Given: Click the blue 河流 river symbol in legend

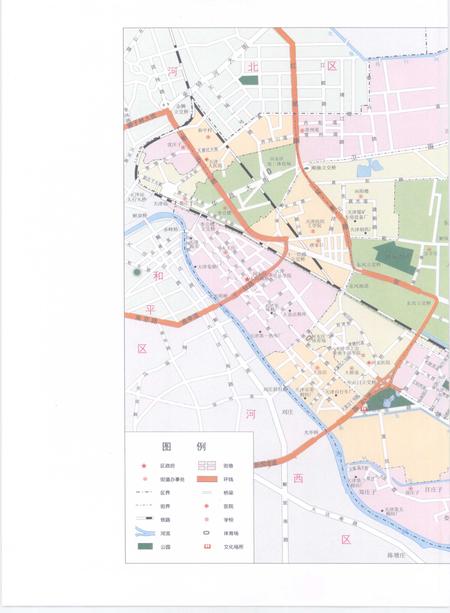Looking at the screenshot, I should (x=144, y=532).
